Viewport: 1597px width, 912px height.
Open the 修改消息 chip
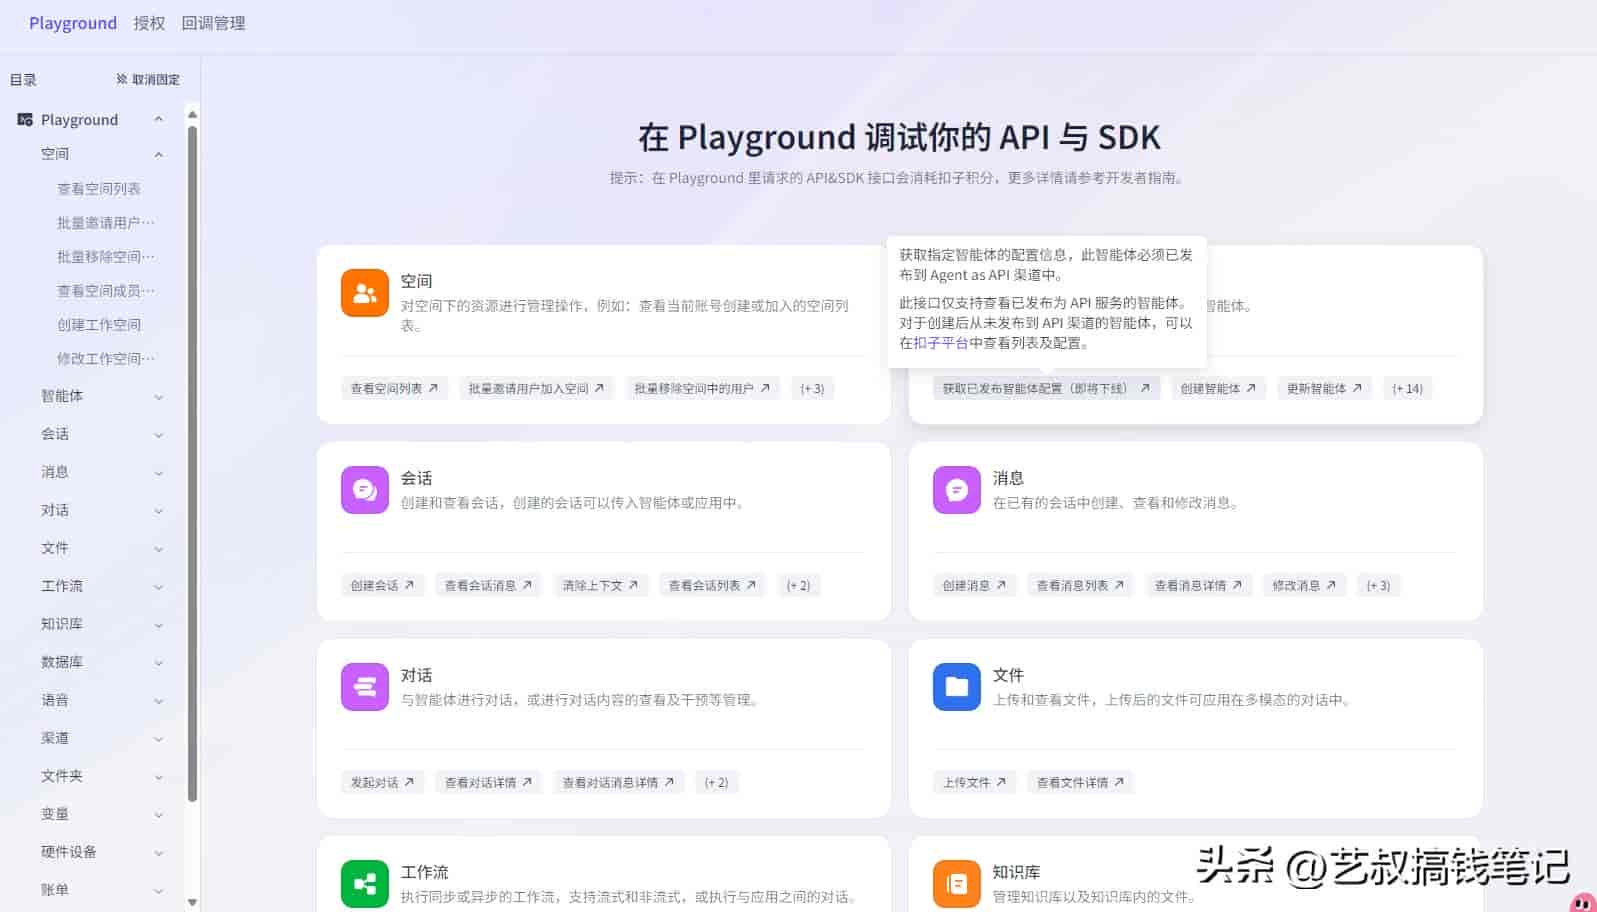[1304, 585]
